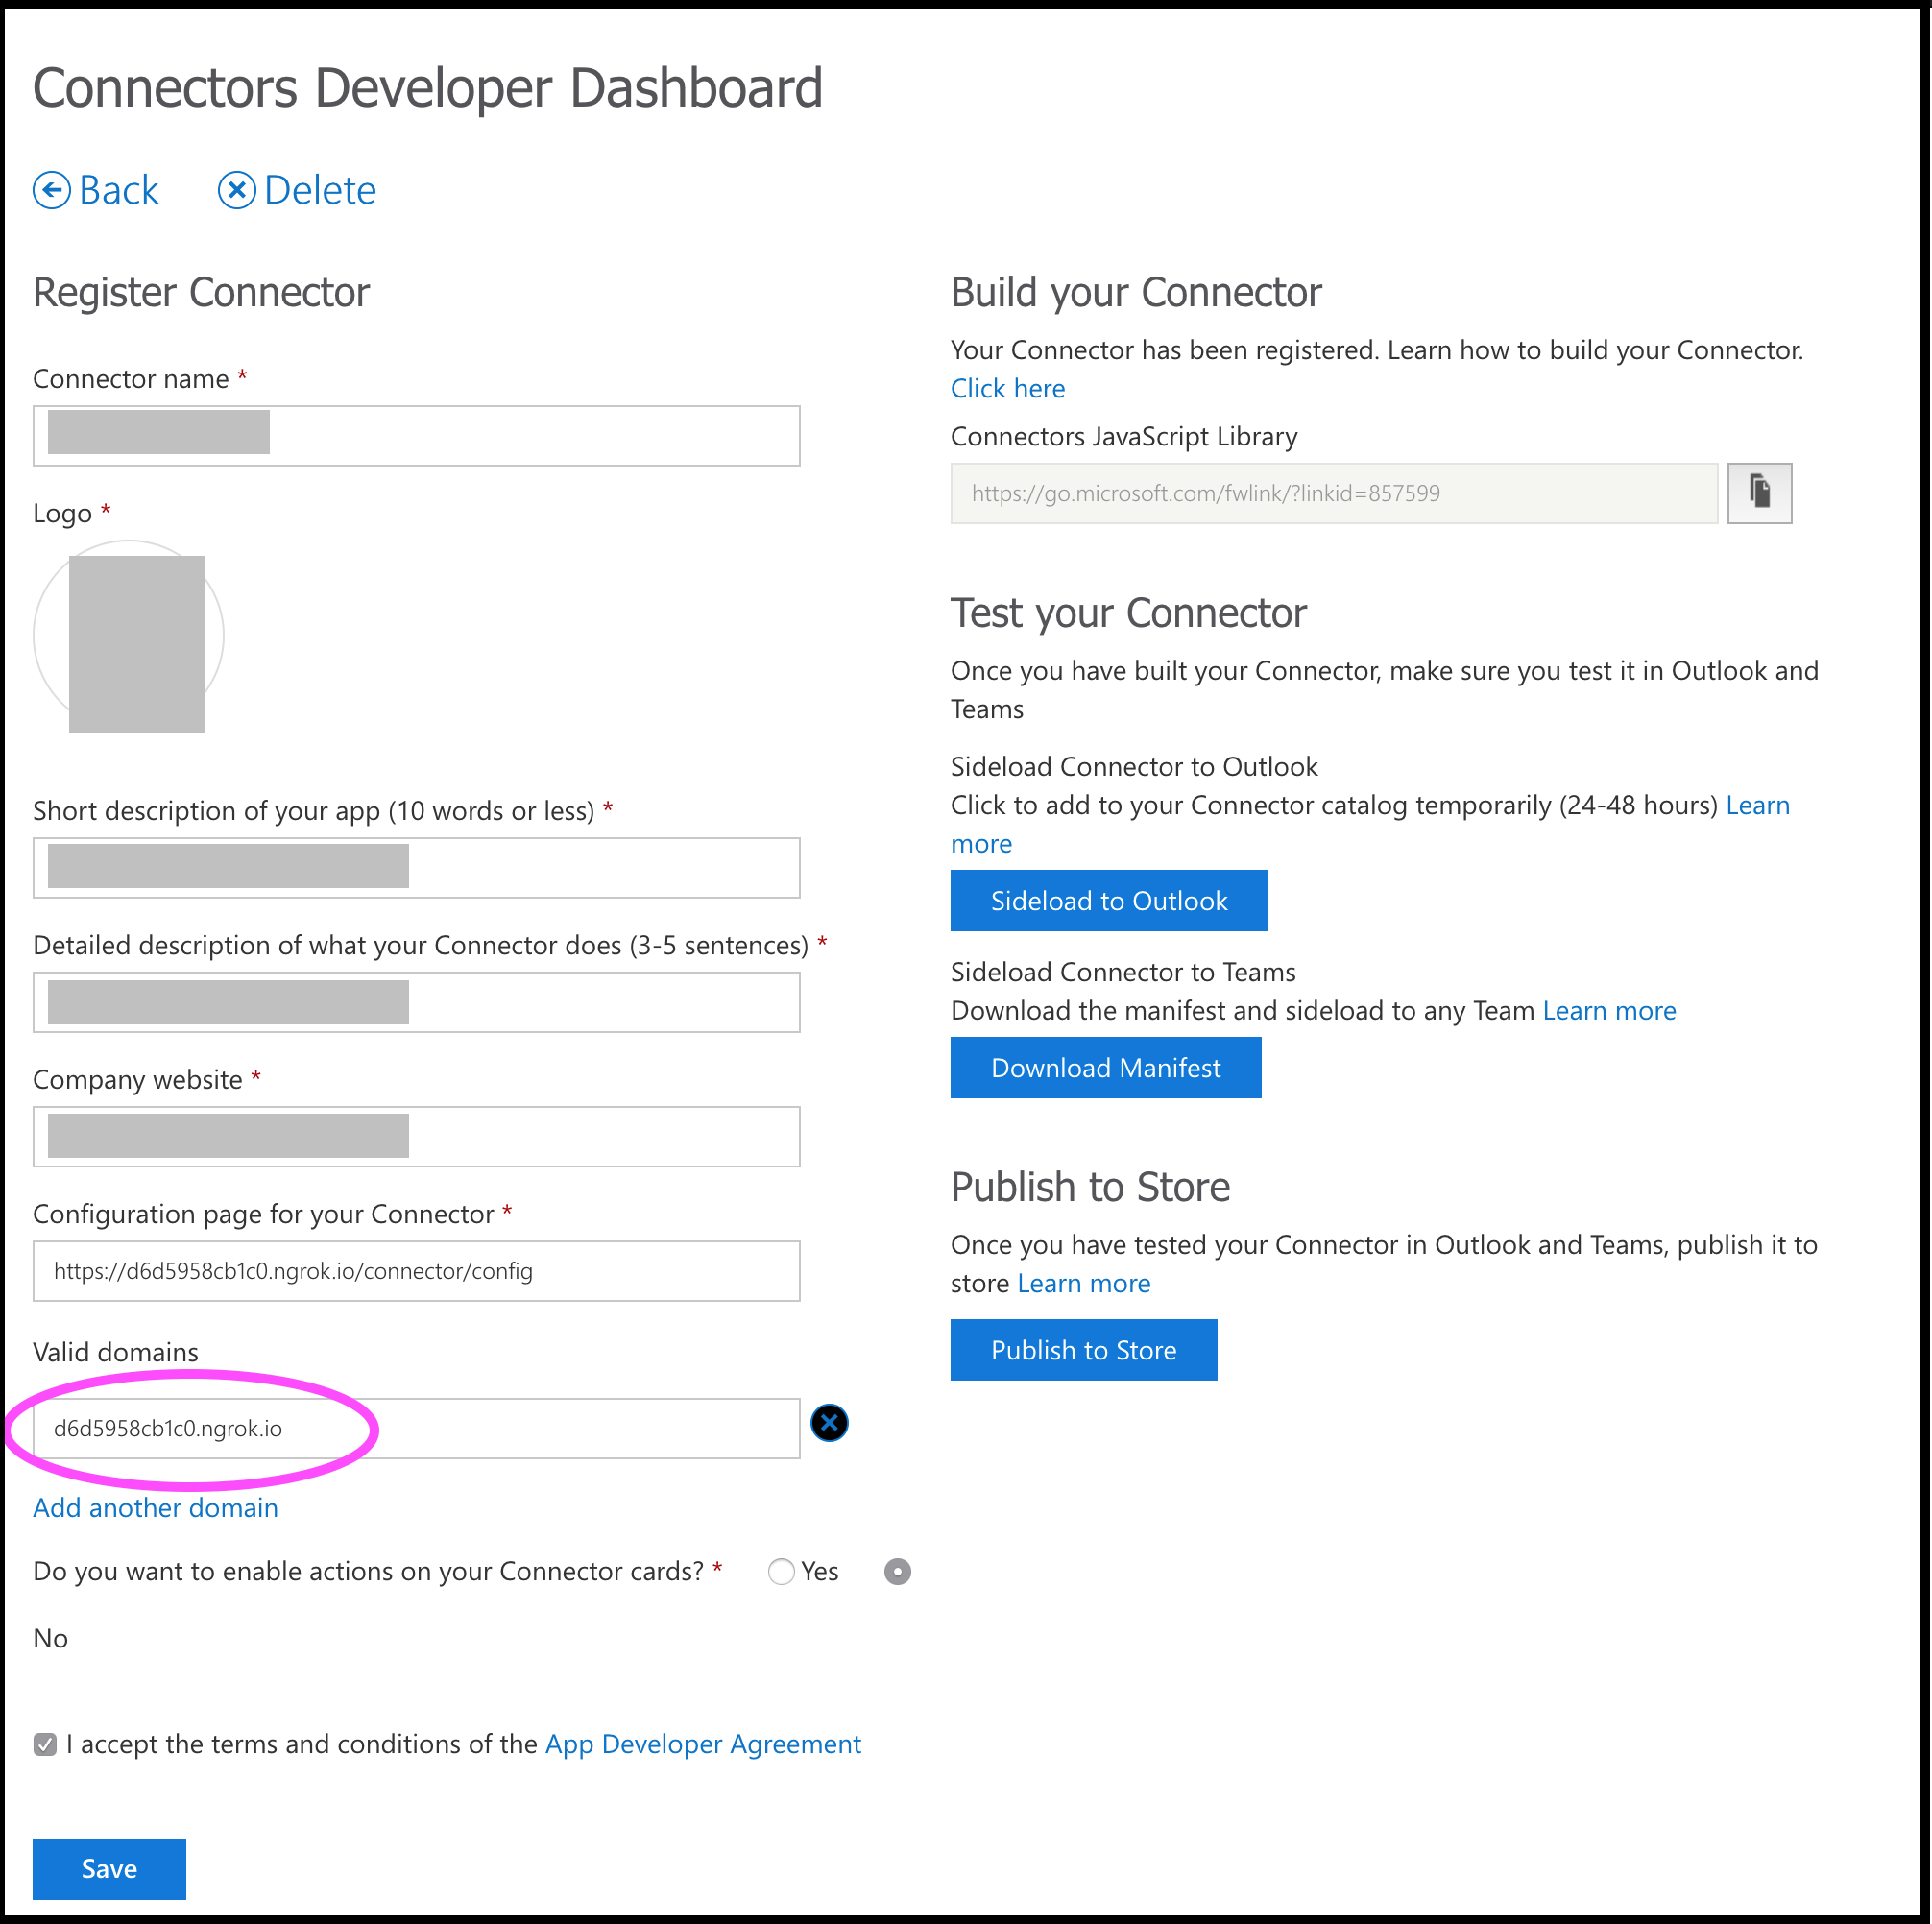The image size is (1932, 1924).
Task: Remove the ngrok valid domain entry
Action: [829, 1422]
